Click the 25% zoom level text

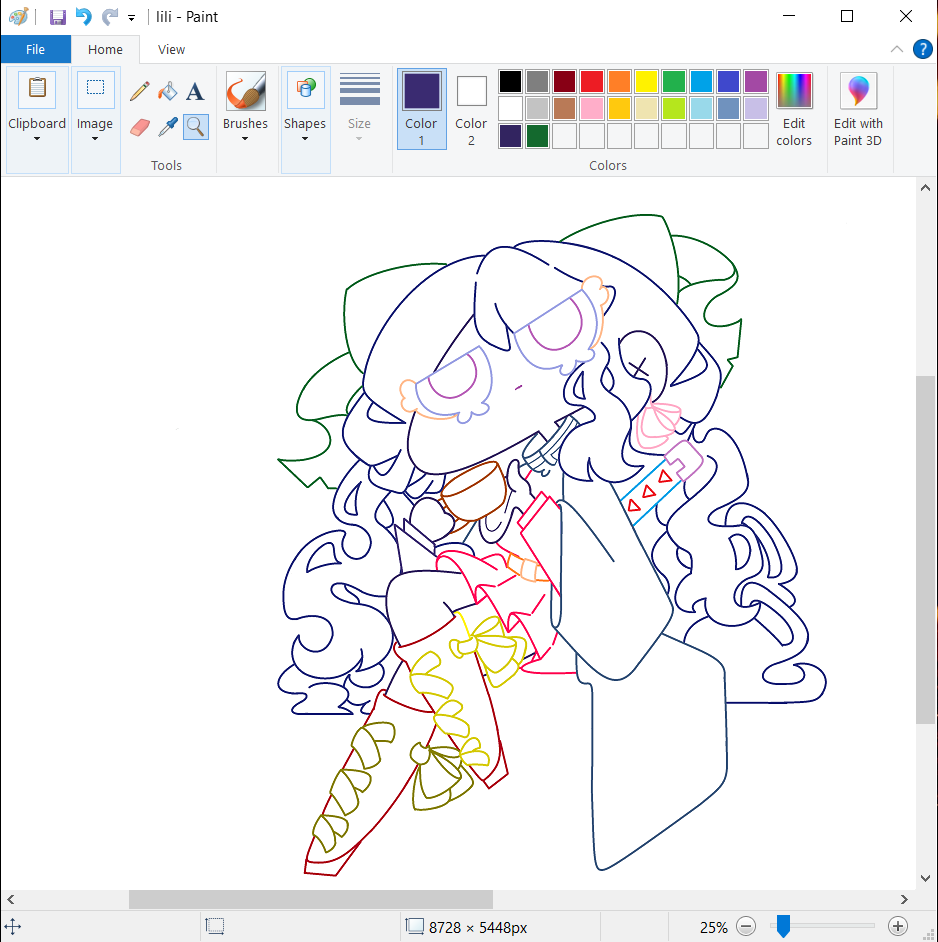pos(713,928)
